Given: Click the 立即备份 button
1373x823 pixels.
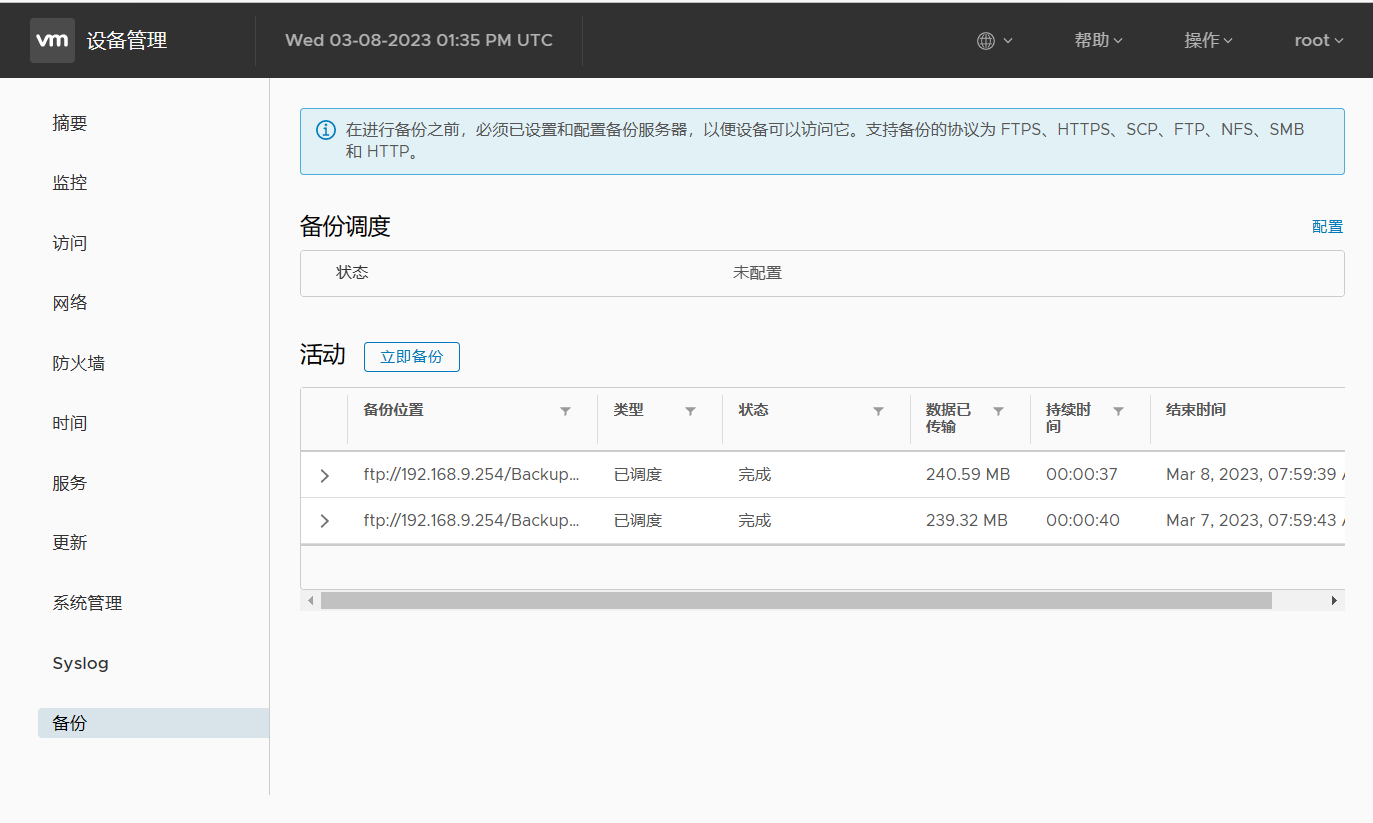Looking at the screenshot, I should tap(411, 357).
